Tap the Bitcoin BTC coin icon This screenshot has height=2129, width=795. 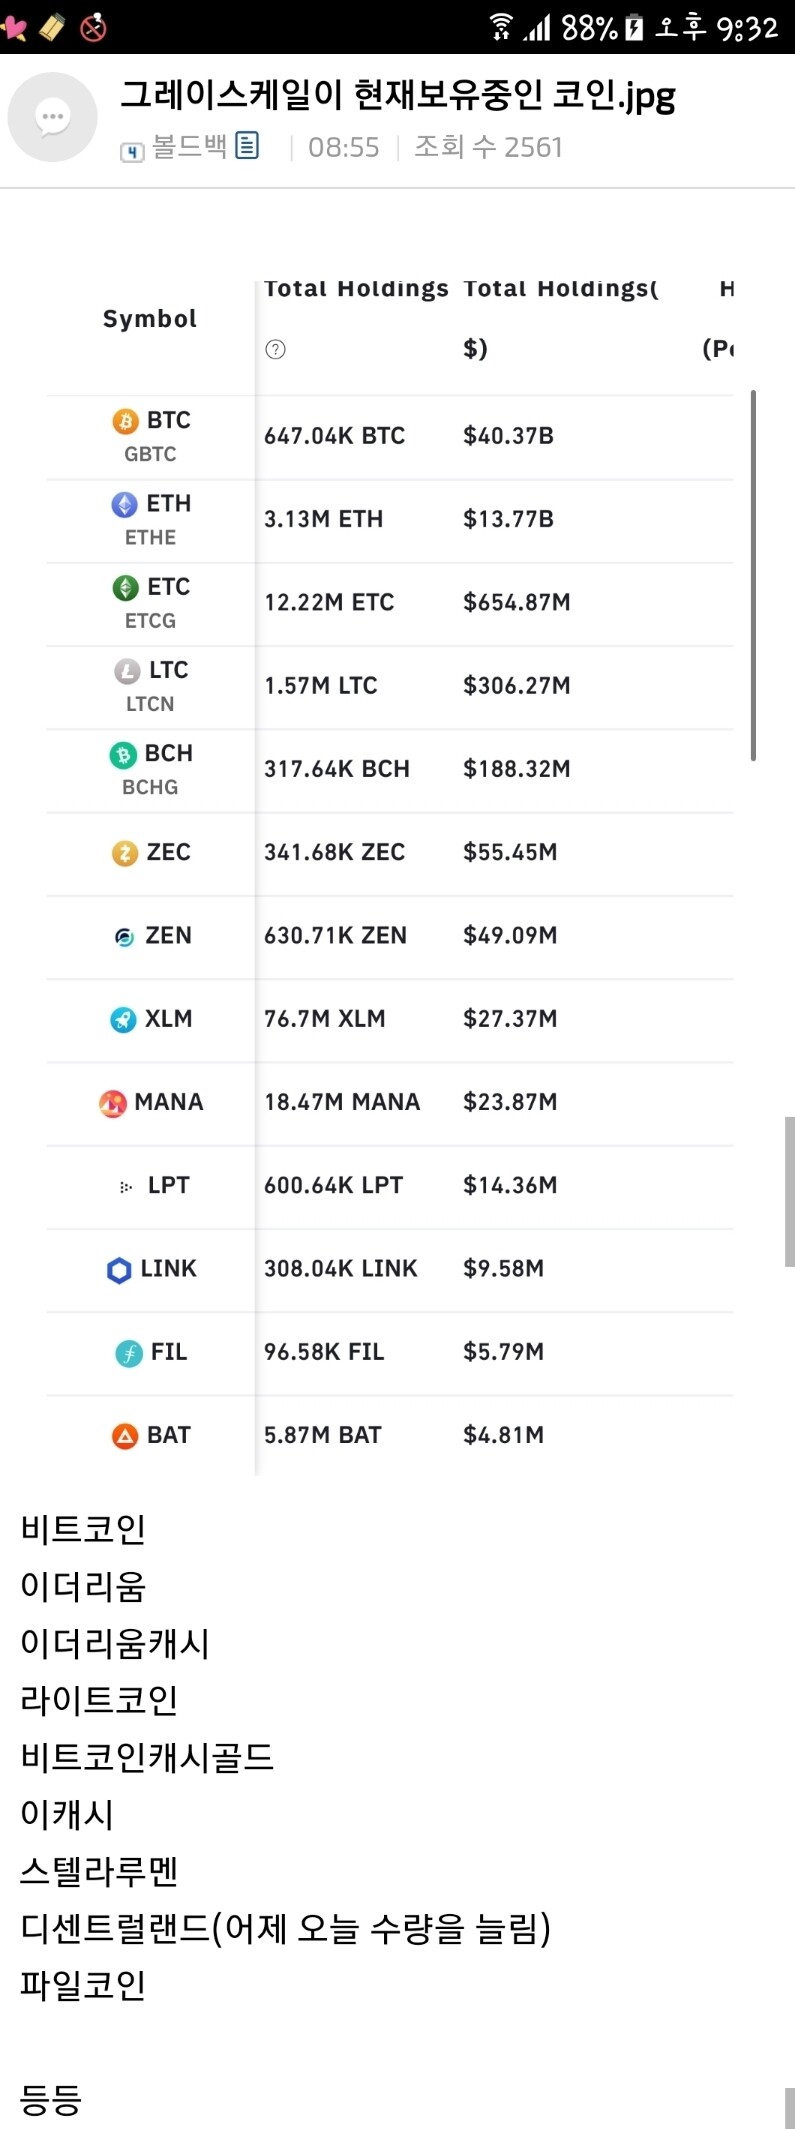[x=125, y=421]
